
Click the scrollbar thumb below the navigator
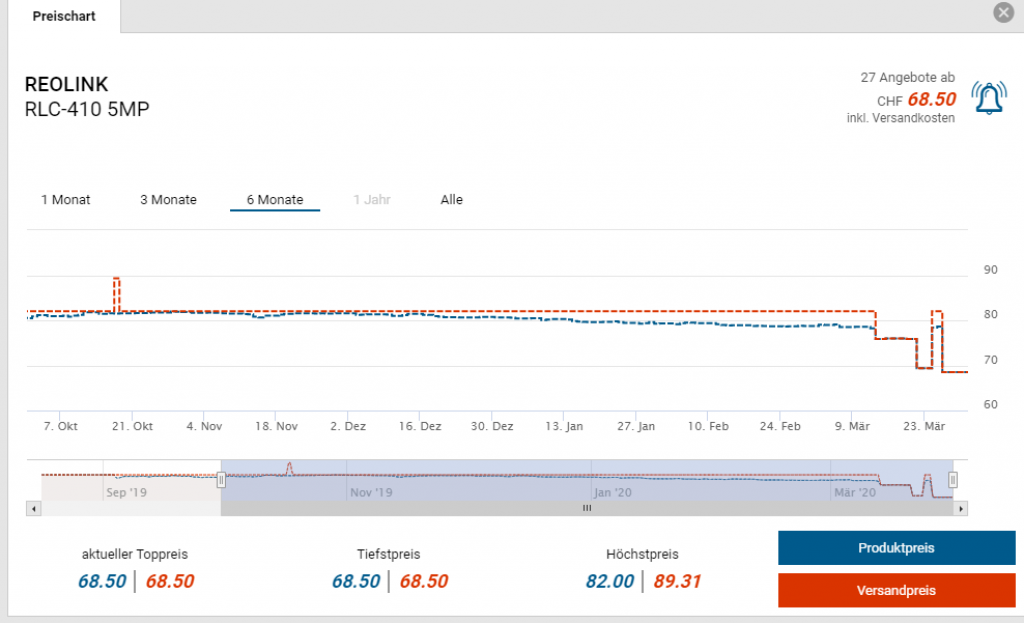pos(587,508)
